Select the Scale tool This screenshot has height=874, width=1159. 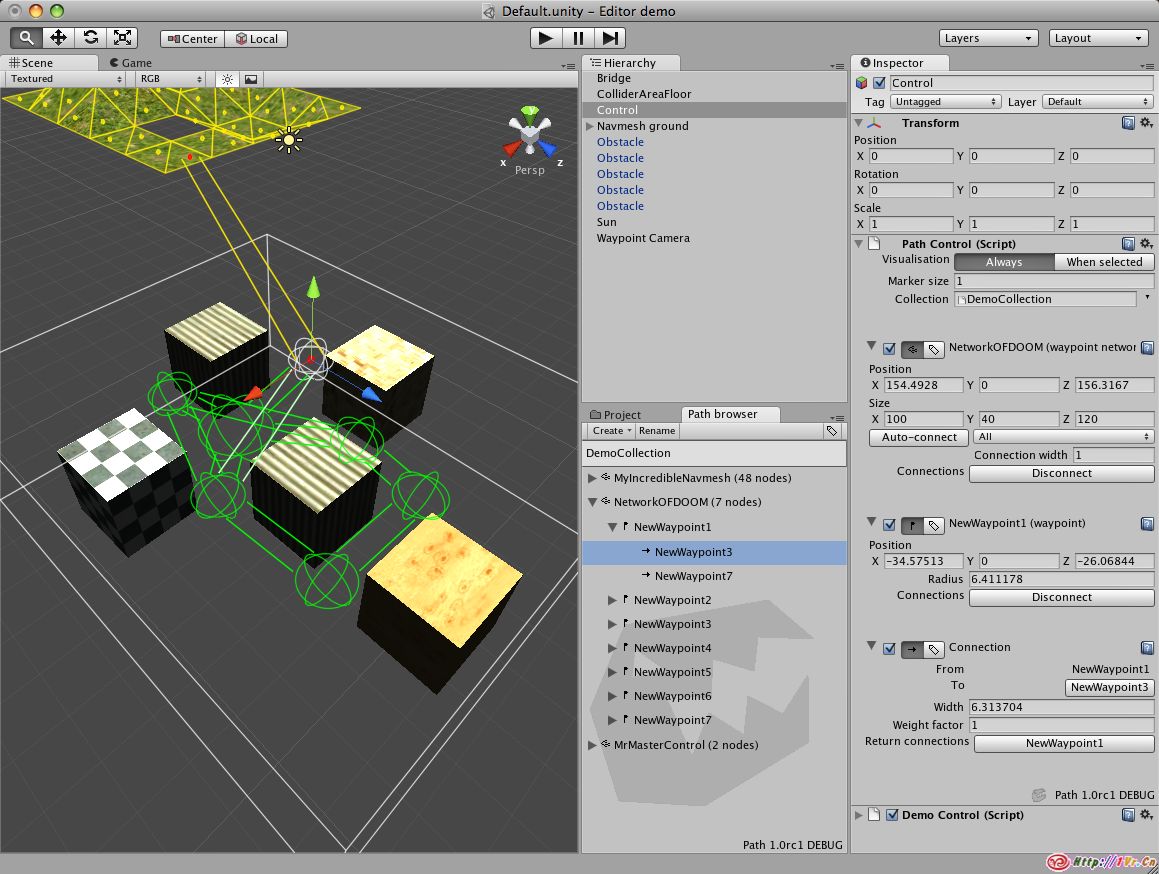[x=122, y=38]
